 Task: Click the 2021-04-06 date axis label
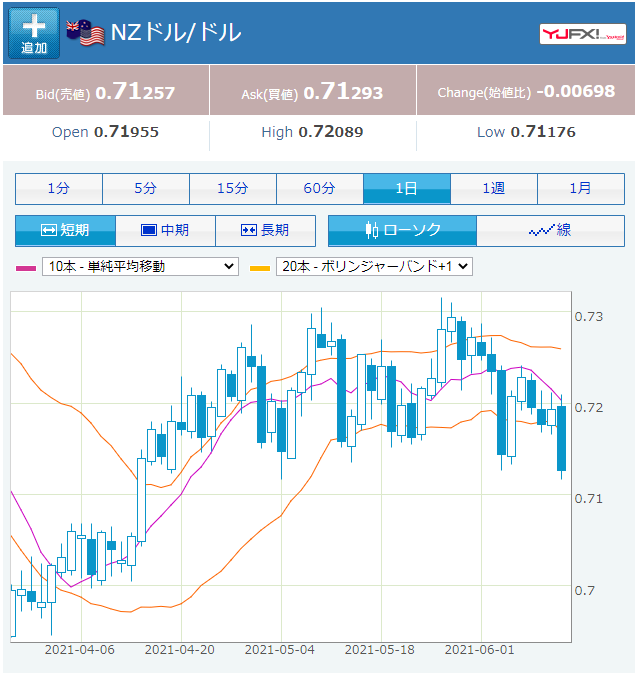[80, 650]
